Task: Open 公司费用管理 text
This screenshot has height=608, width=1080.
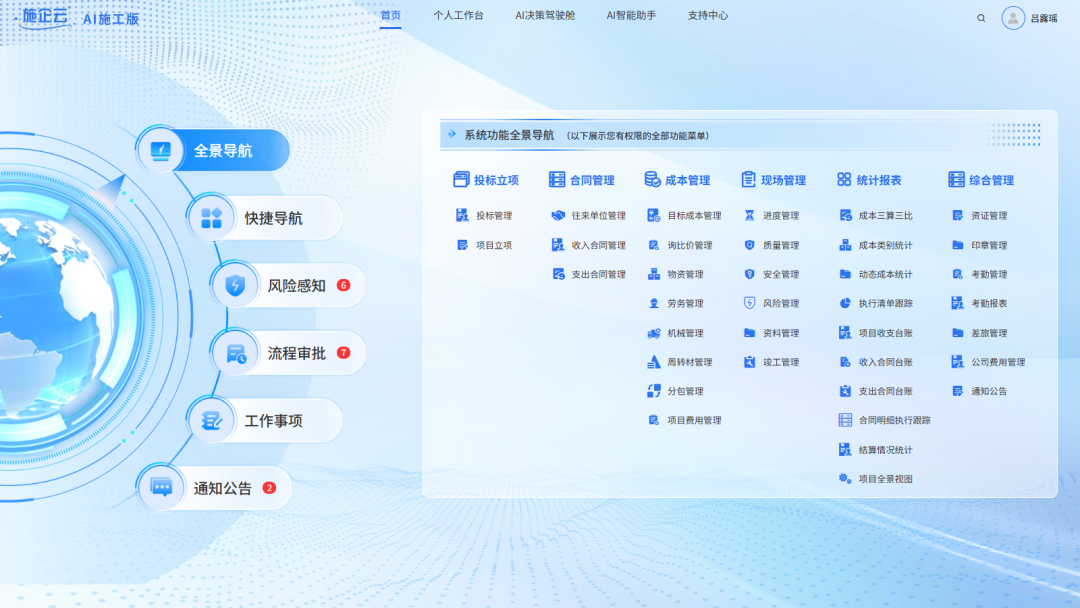Action: click(998, 361)
